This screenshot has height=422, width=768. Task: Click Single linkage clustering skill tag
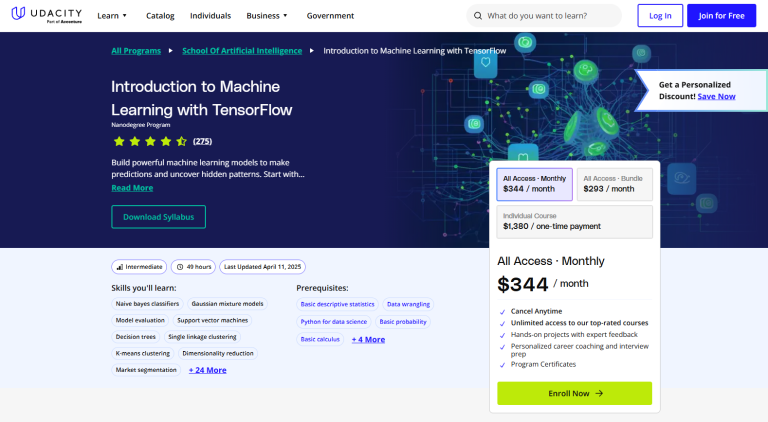coord(202,337)
